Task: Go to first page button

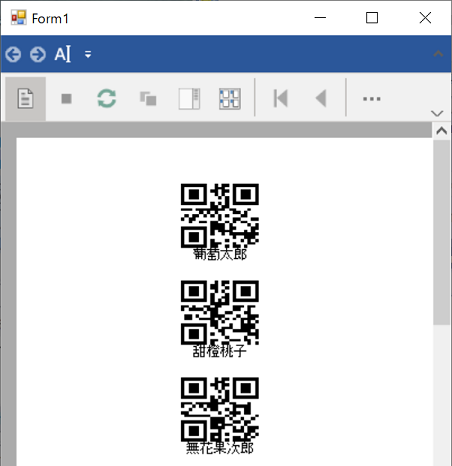Action: 280,98
